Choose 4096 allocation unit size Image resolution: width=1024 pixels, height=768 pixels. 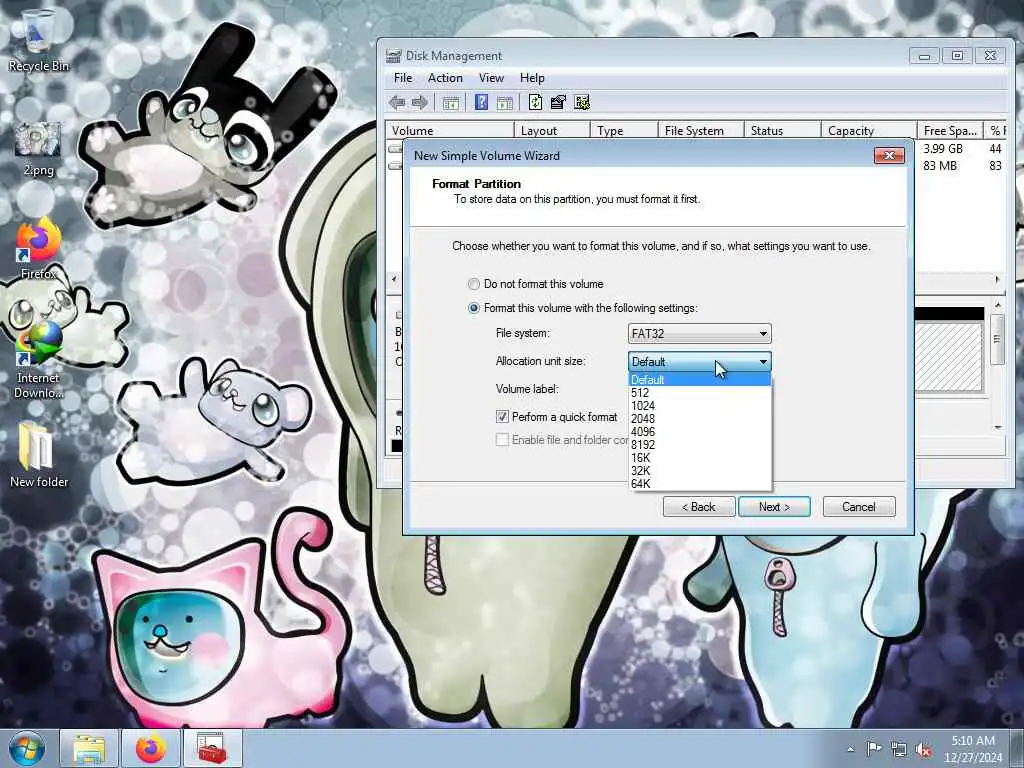[x=699, y=432]
